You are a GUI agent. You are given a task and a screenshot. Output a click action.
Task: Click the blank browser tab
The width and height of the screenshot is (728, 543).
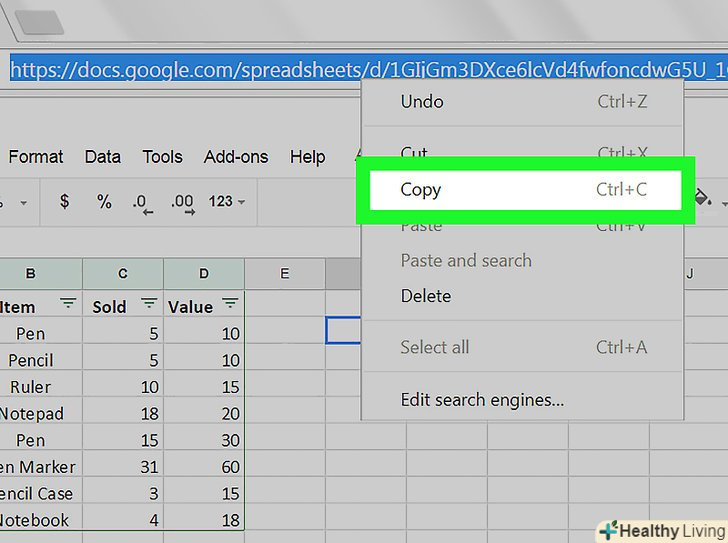[39, 22]
